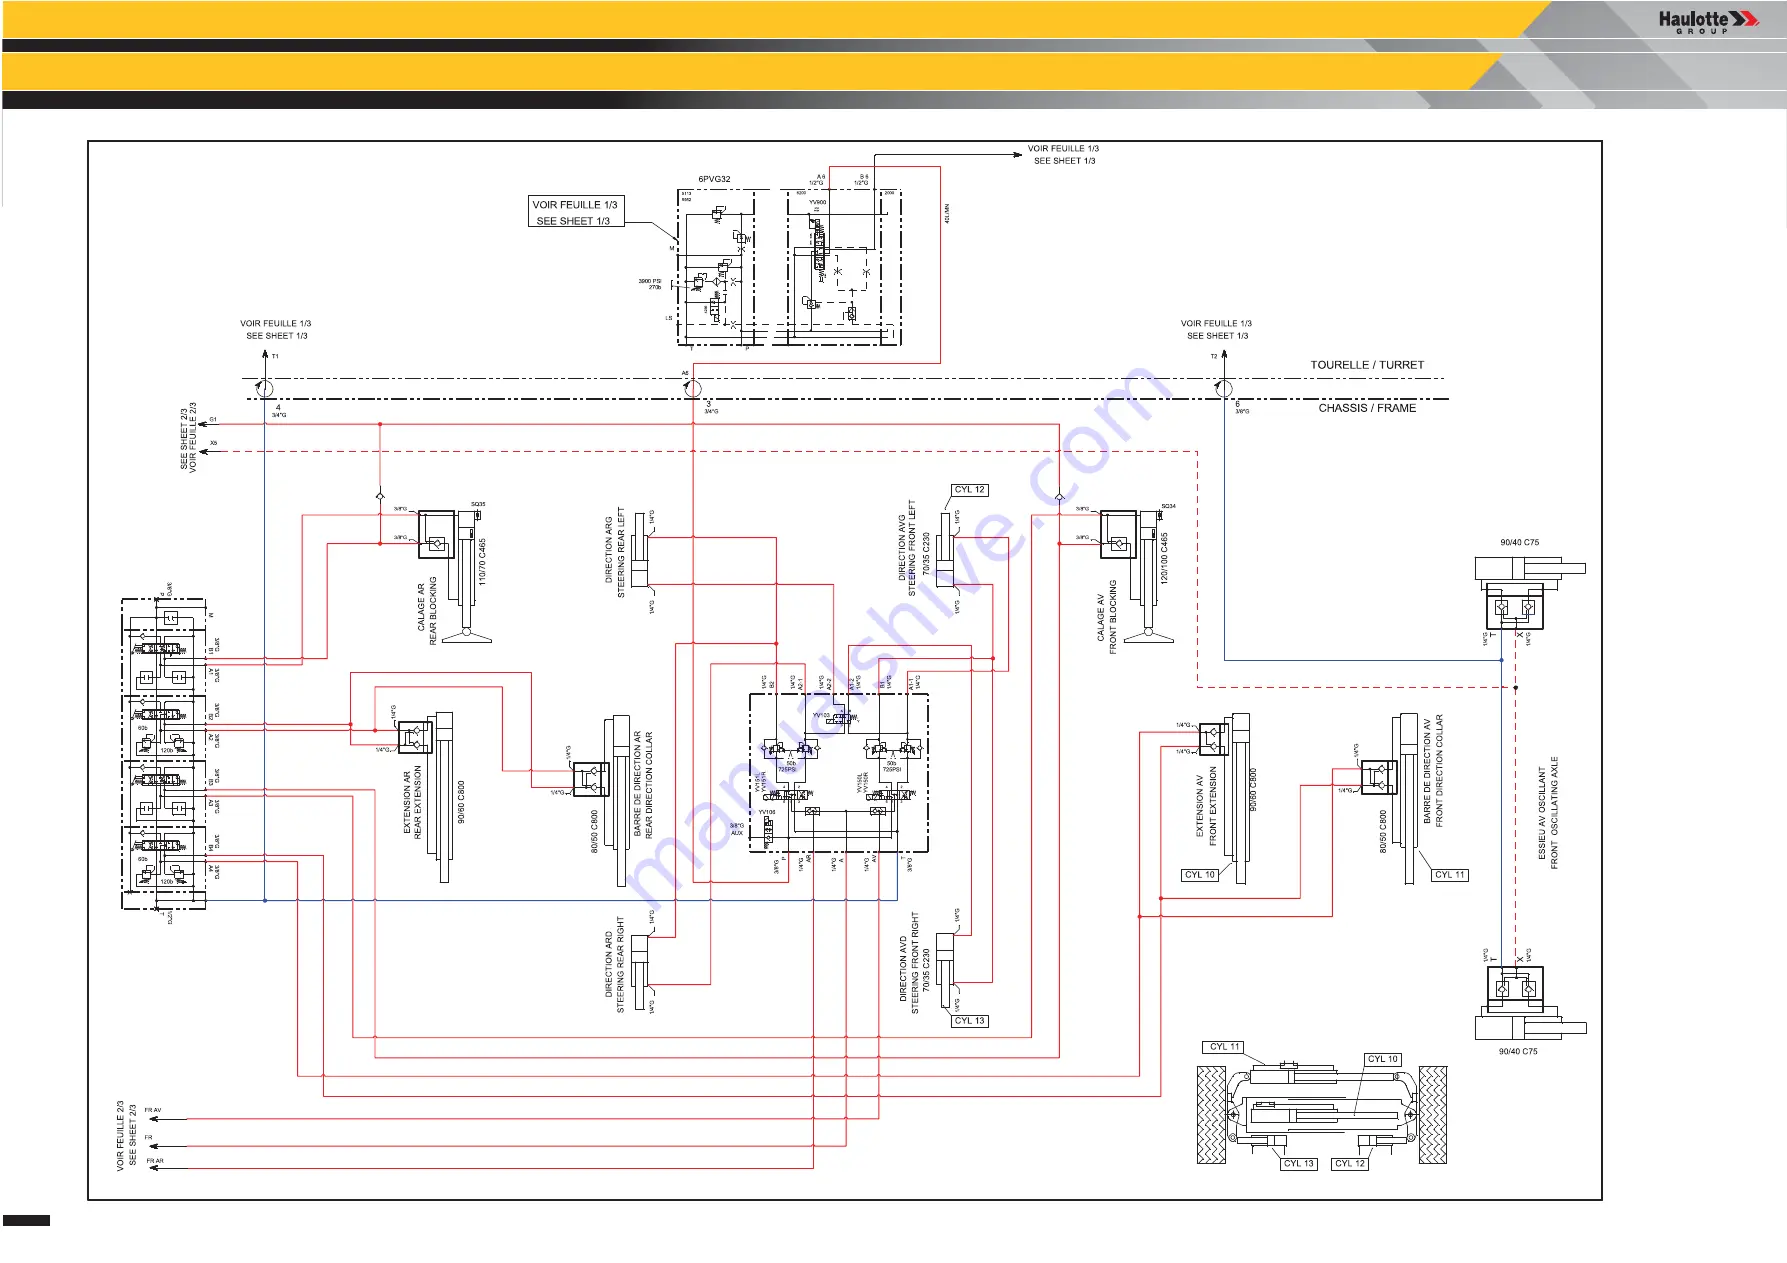Click the front blocking check valve block
The width and height of the screenshot is (1787, 1263).
pyautogui.click(x=1118, y=535)
